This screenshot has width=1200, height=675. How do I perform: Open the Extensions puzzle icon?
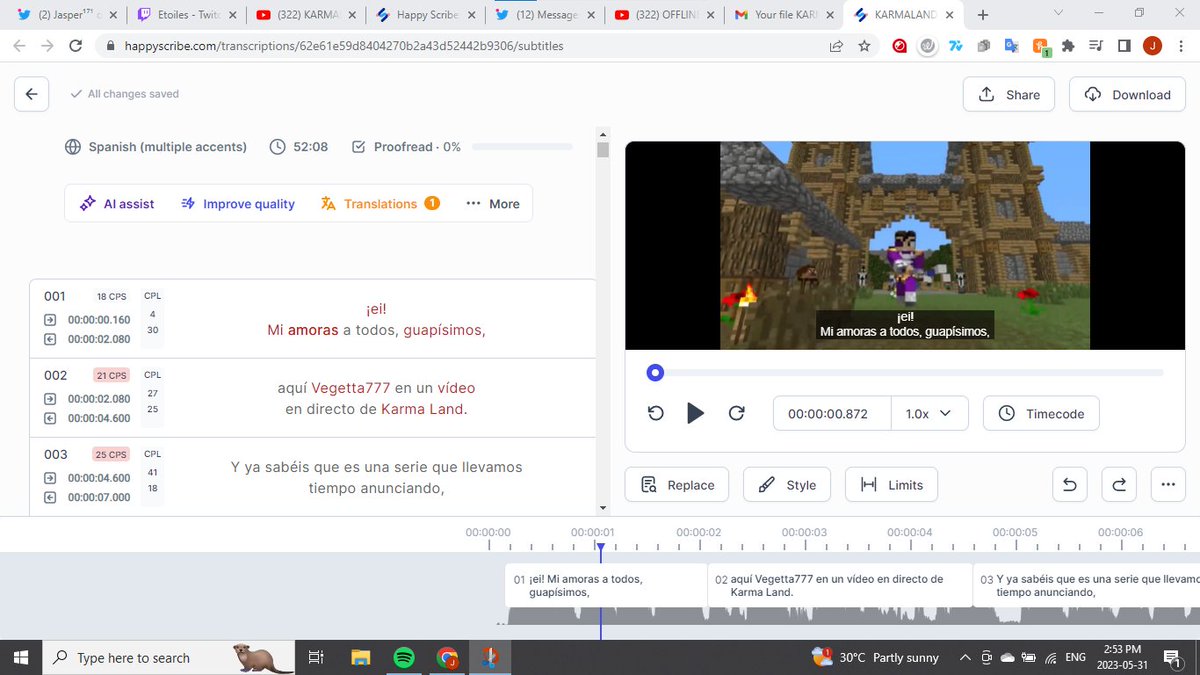coord(1068,46)
